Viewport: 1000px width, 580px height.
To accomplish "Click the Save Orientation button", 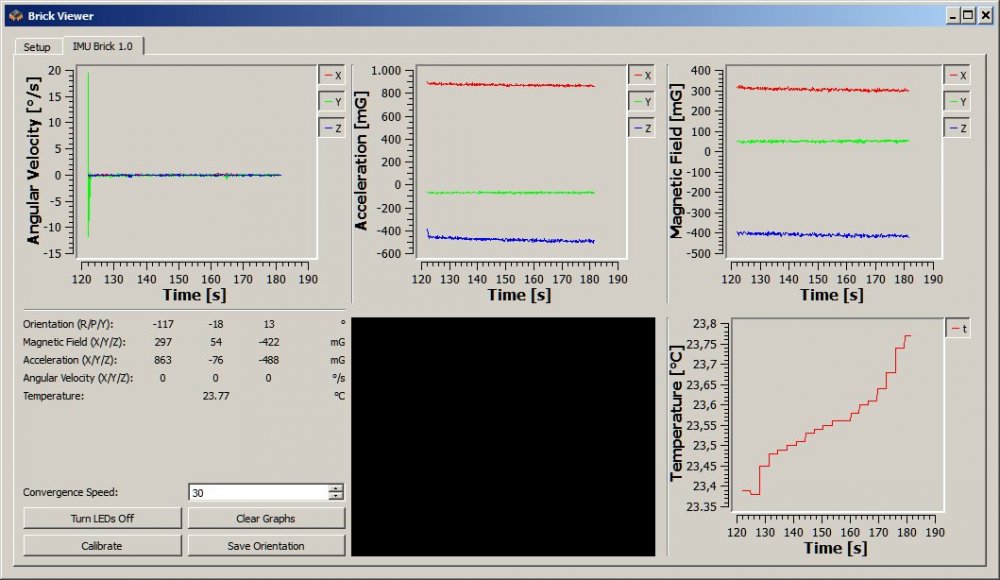I will coord(266,545).
